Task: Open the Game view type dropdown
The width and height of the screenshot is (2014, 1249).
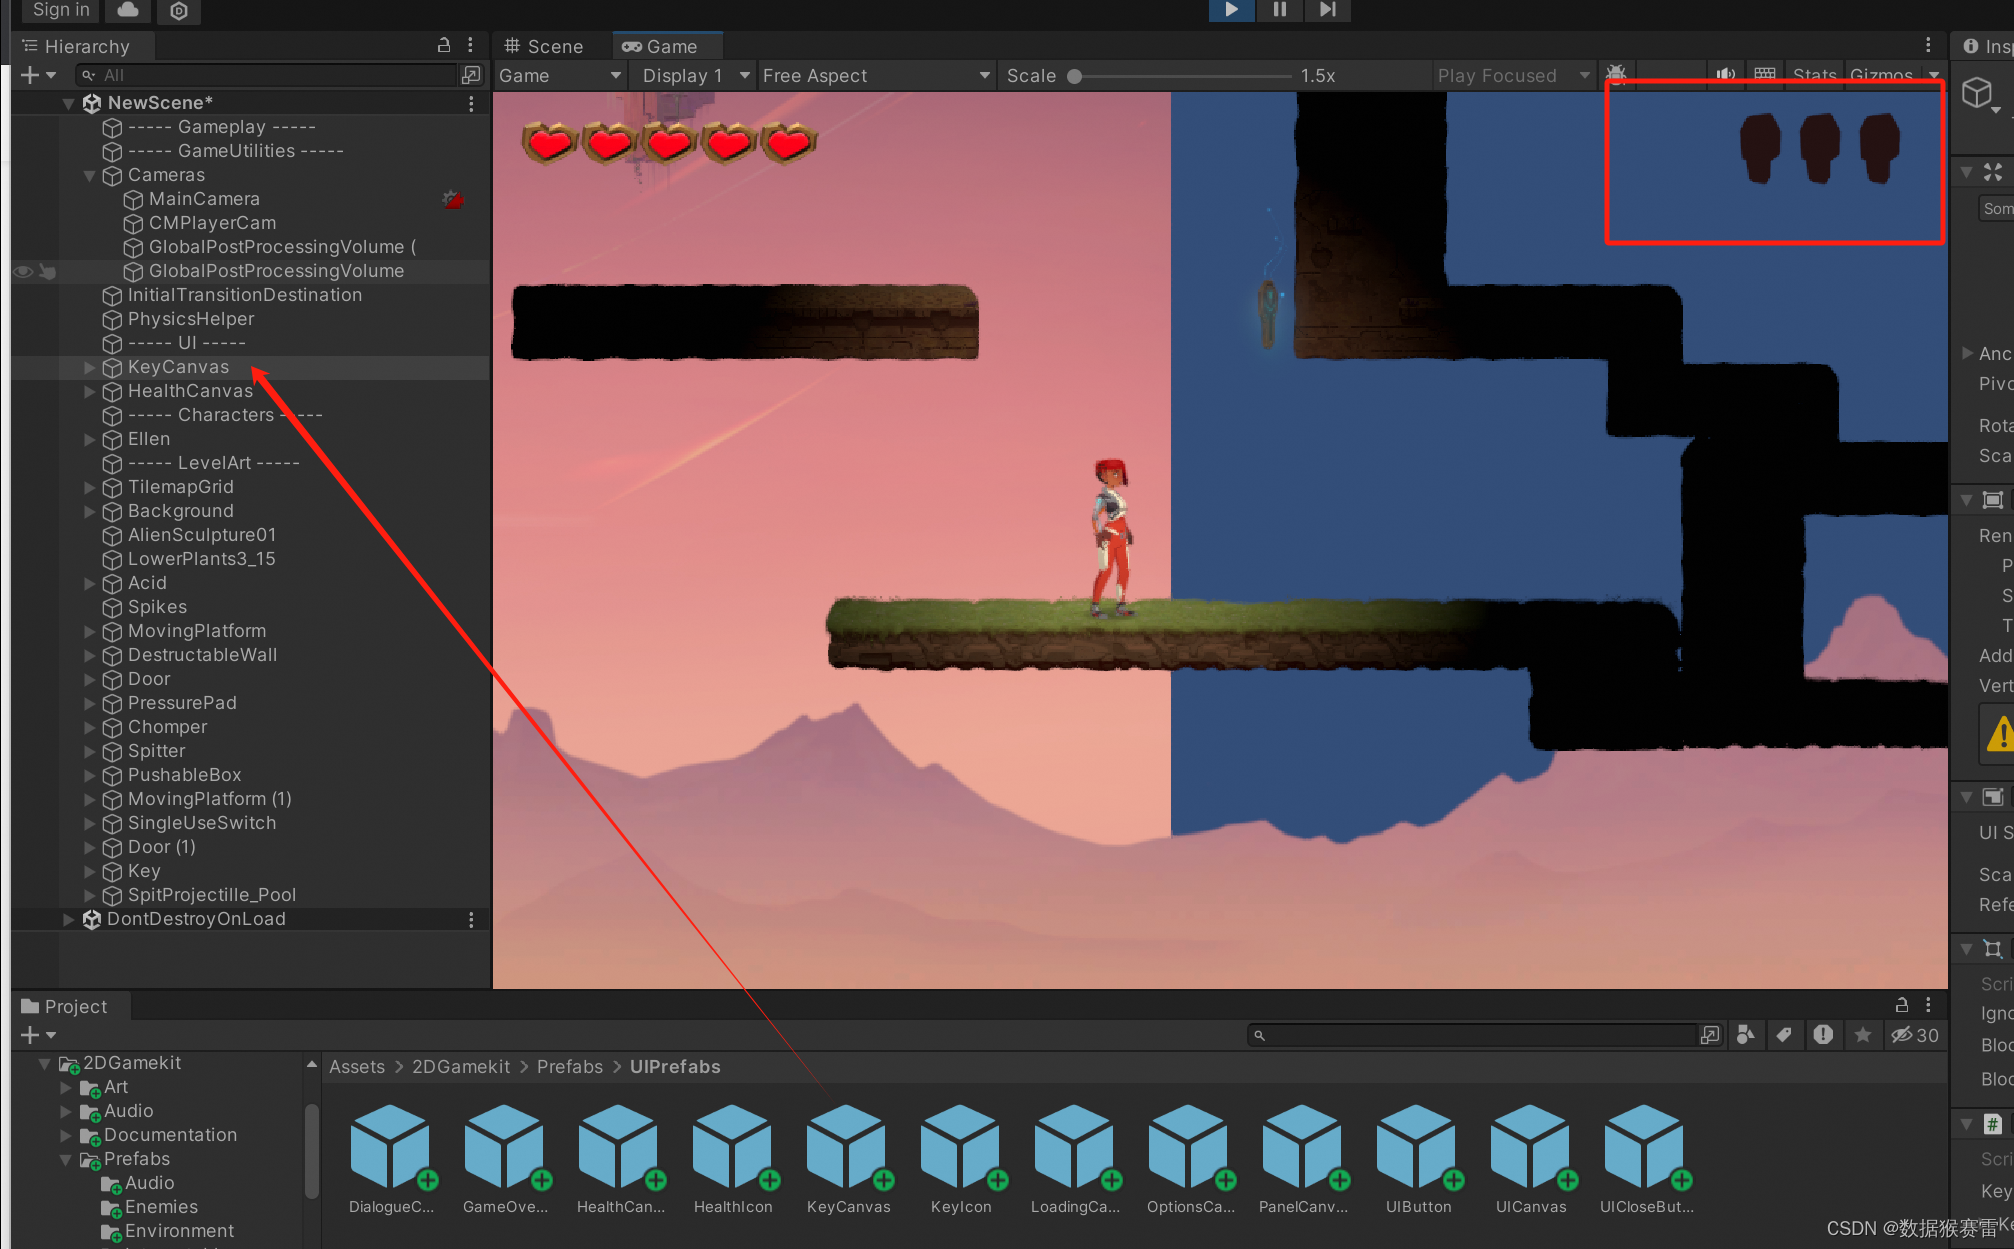Action: (560, 75)
